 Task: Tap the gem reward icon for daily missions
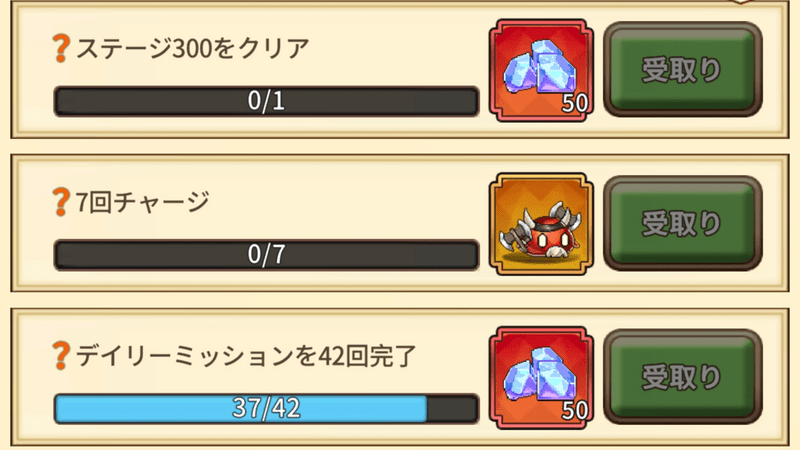[x=541, y=378]
